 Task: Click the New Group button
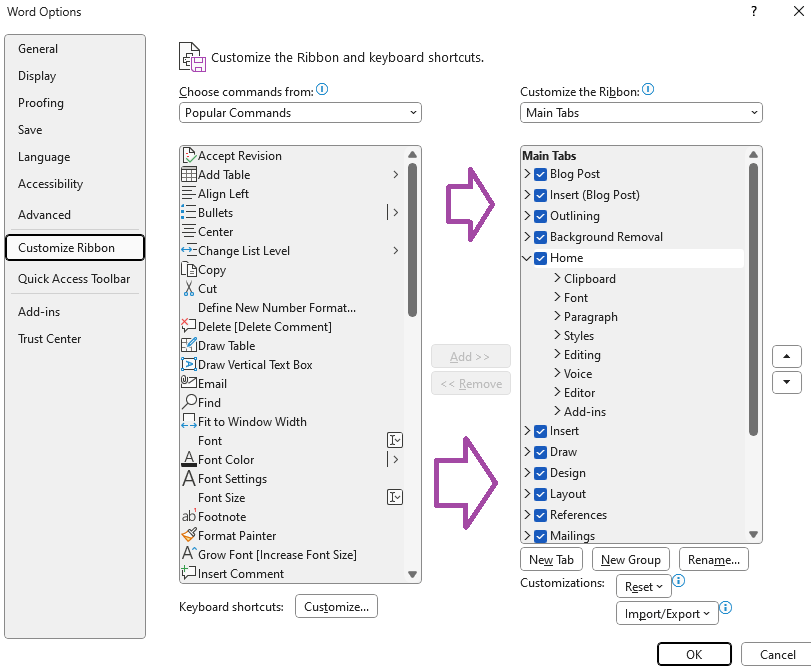[630, 559]
